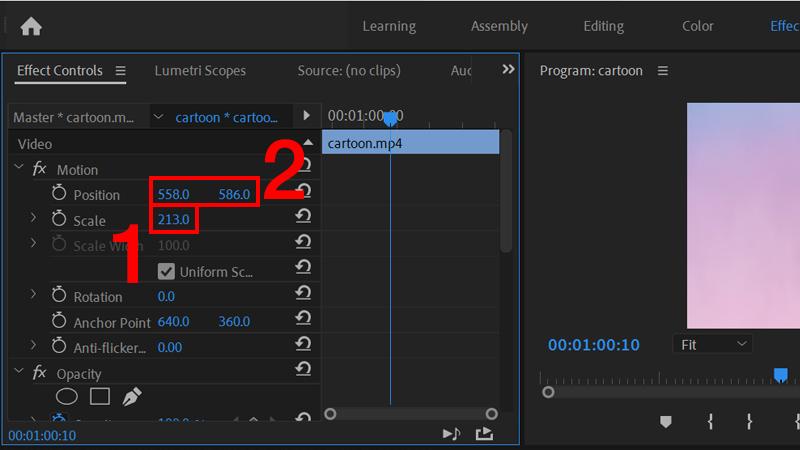
Task: Click the Play Only Audio icon
Action: (x=451, y=434)
